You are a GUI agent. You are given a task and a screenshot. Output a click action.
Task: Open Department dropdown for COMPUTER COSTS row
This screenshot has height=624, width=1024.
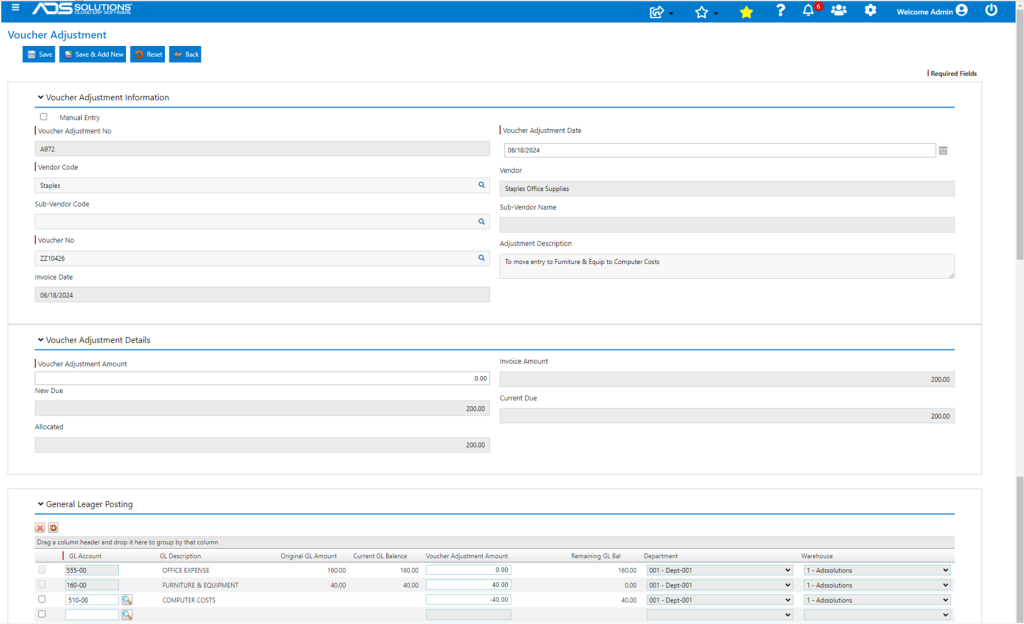click(x=720, y=600)
